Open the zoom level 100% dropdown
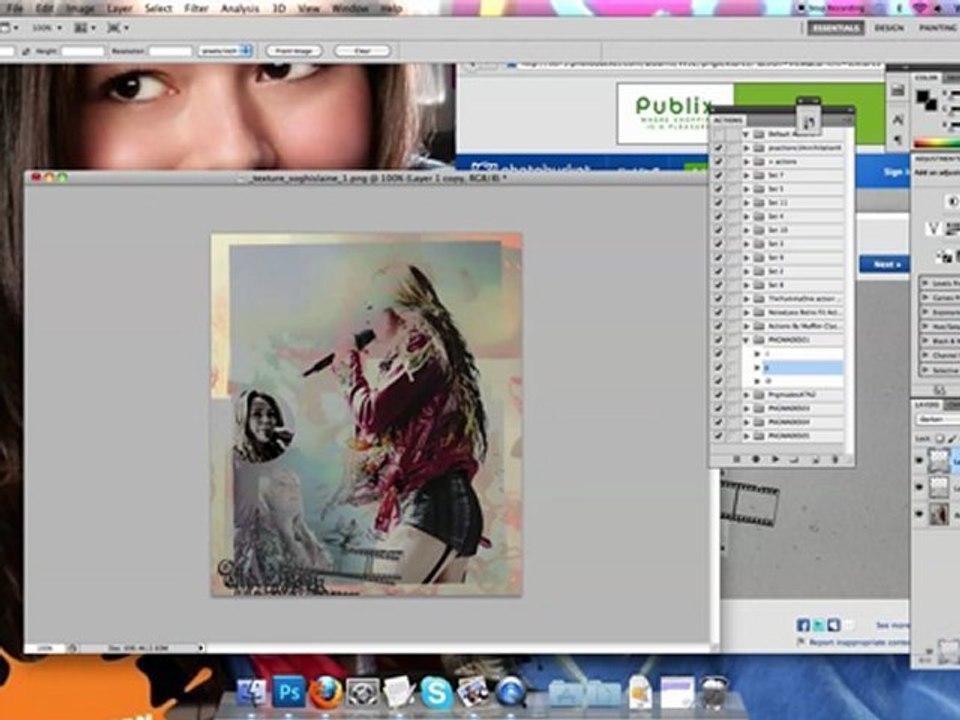The image size is (960, 720). point(47,28)
